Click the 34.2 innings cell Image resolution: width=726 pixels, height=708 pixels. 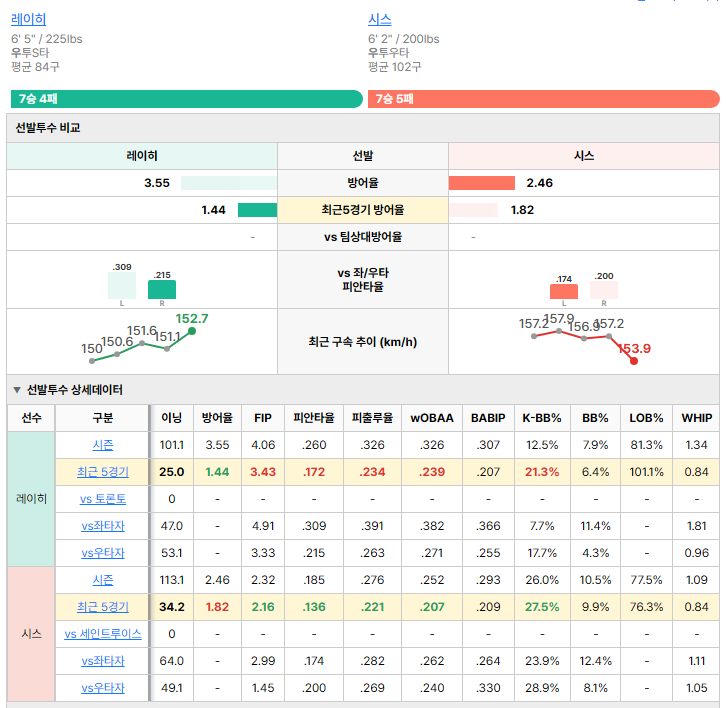click(171, 607)
